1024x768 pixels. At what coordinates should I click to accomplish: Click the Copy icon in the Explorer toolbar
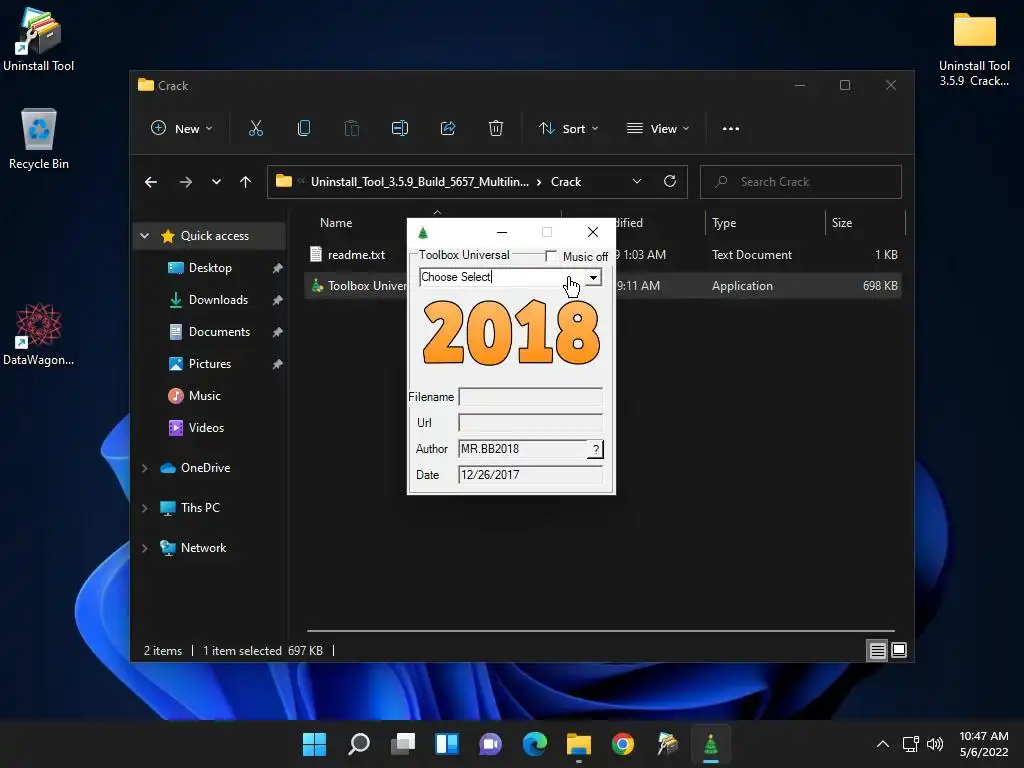[304, 129]
